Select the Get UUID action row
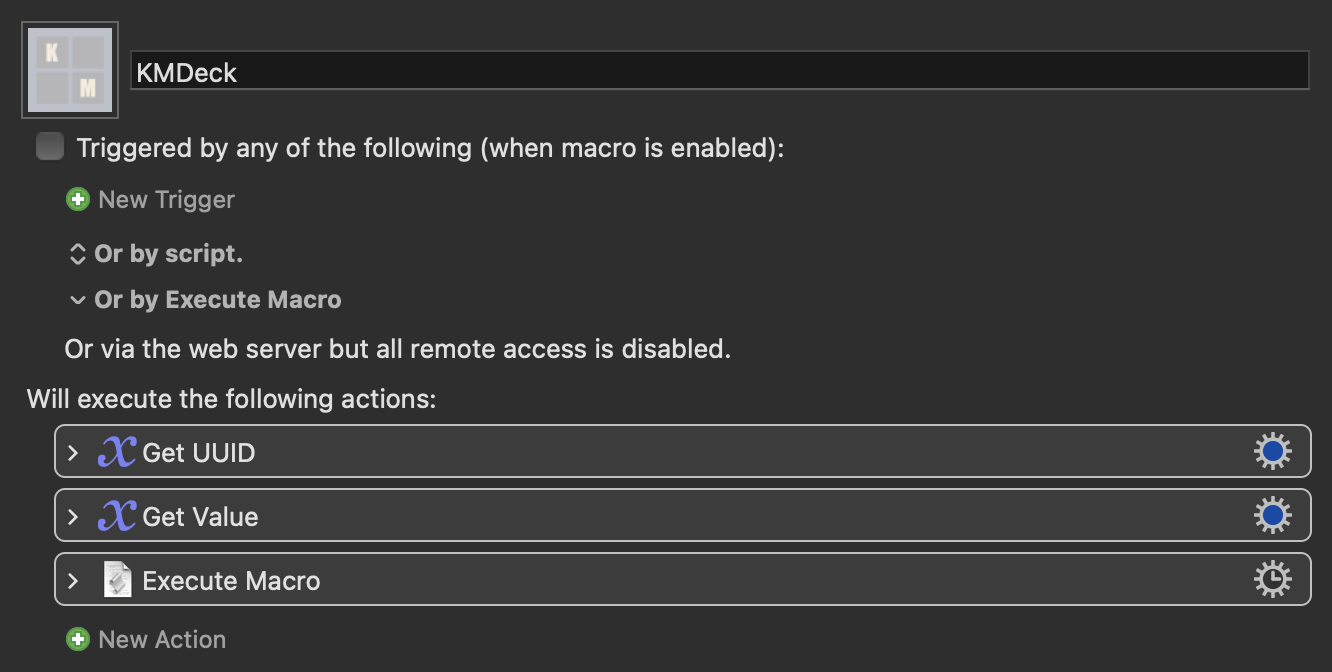Screen dimensions: 1332x672 682,452
